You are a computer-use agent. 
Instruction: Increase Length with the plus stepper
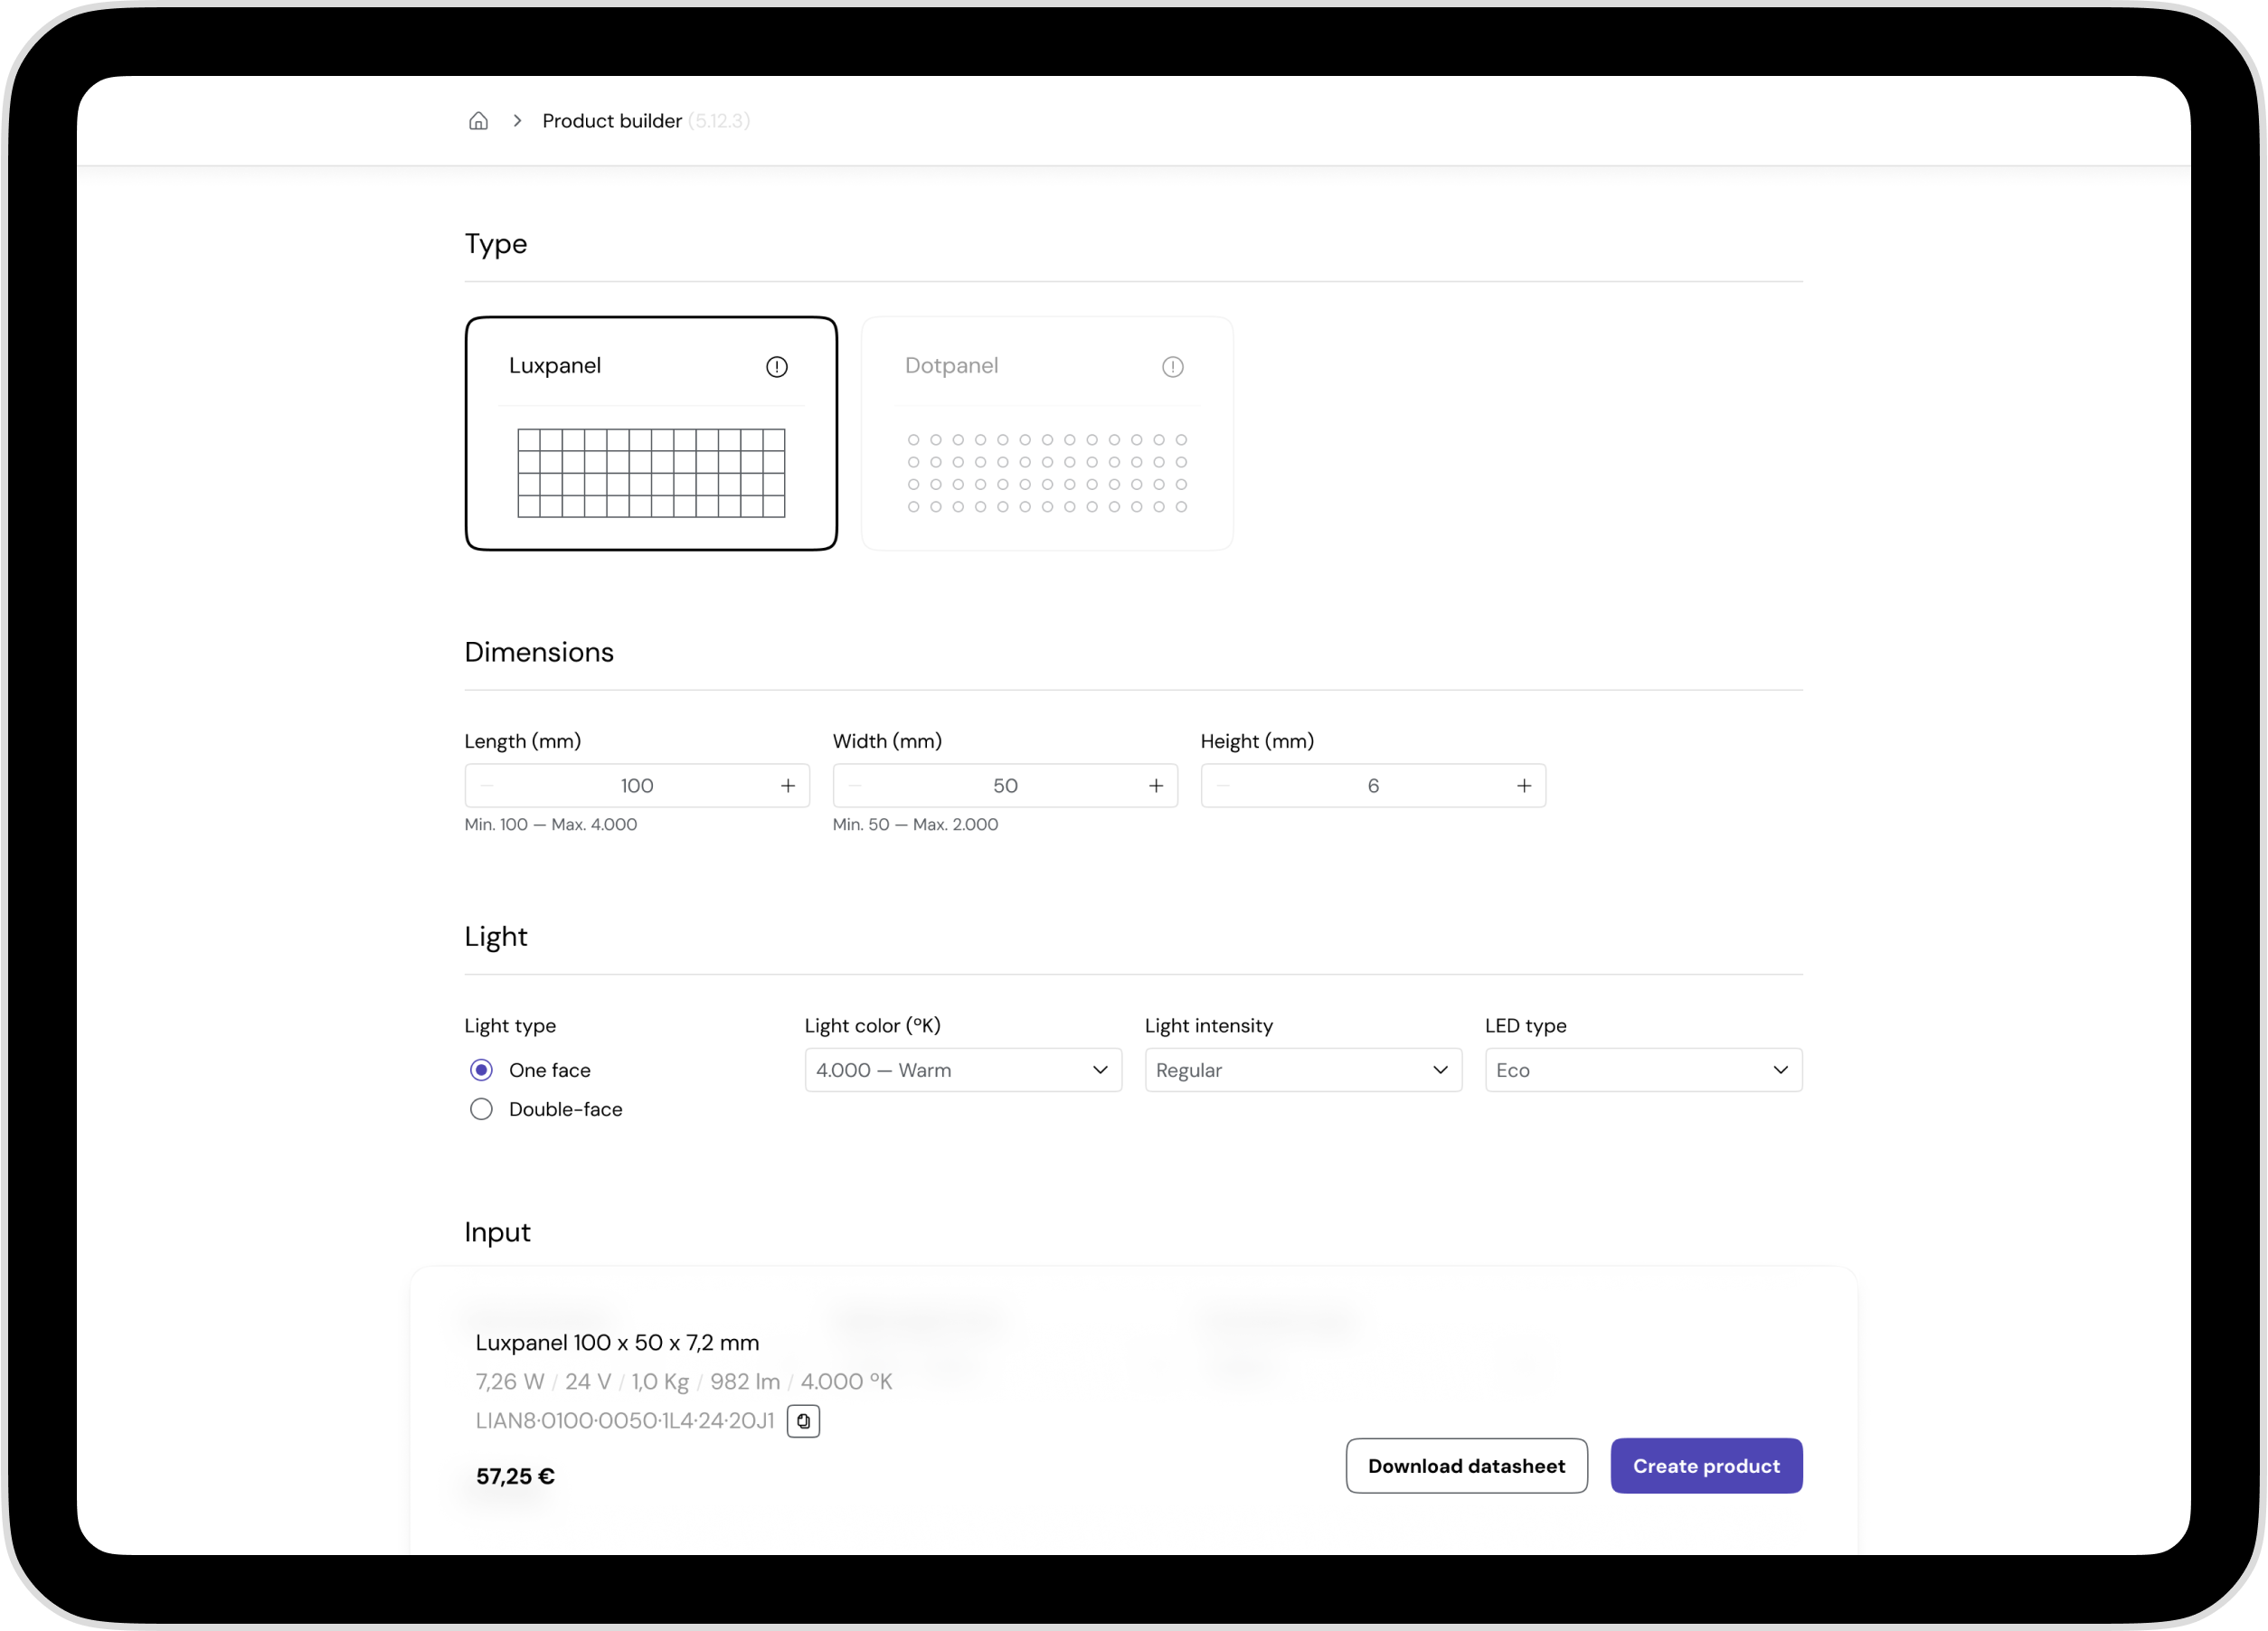[788, 785]
